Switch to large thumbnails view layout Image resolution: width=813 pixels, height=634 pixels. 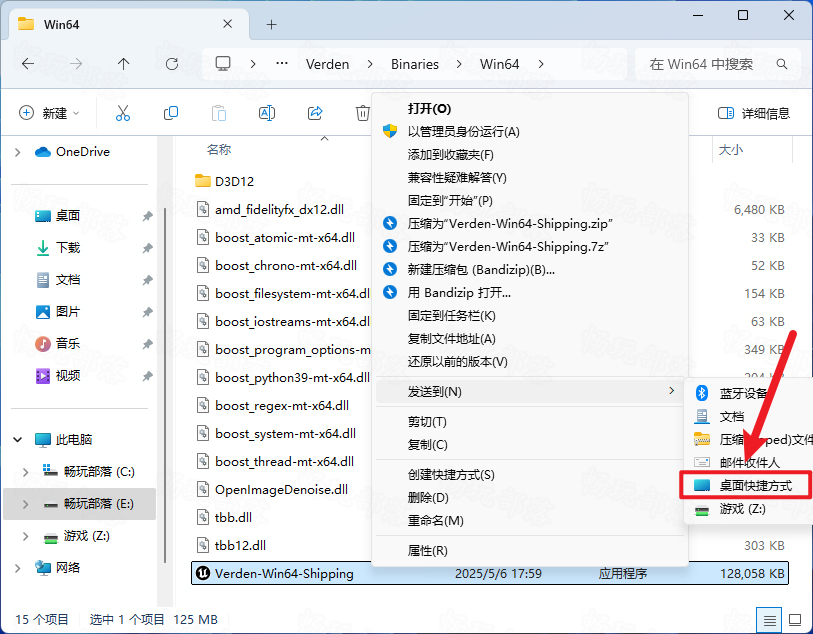coord(795,619)
